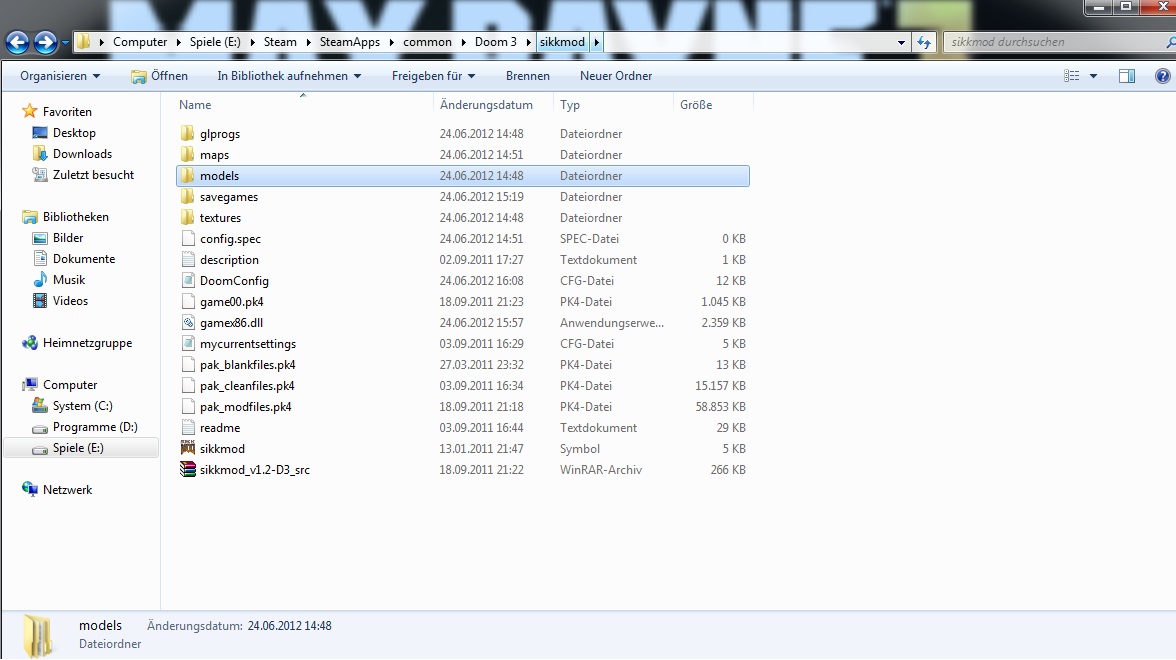Open In Bibliothek aufnehmen dropdown
Image resolution: width=1176 pixels, height=660 pixels.
(x=289, y=76)
